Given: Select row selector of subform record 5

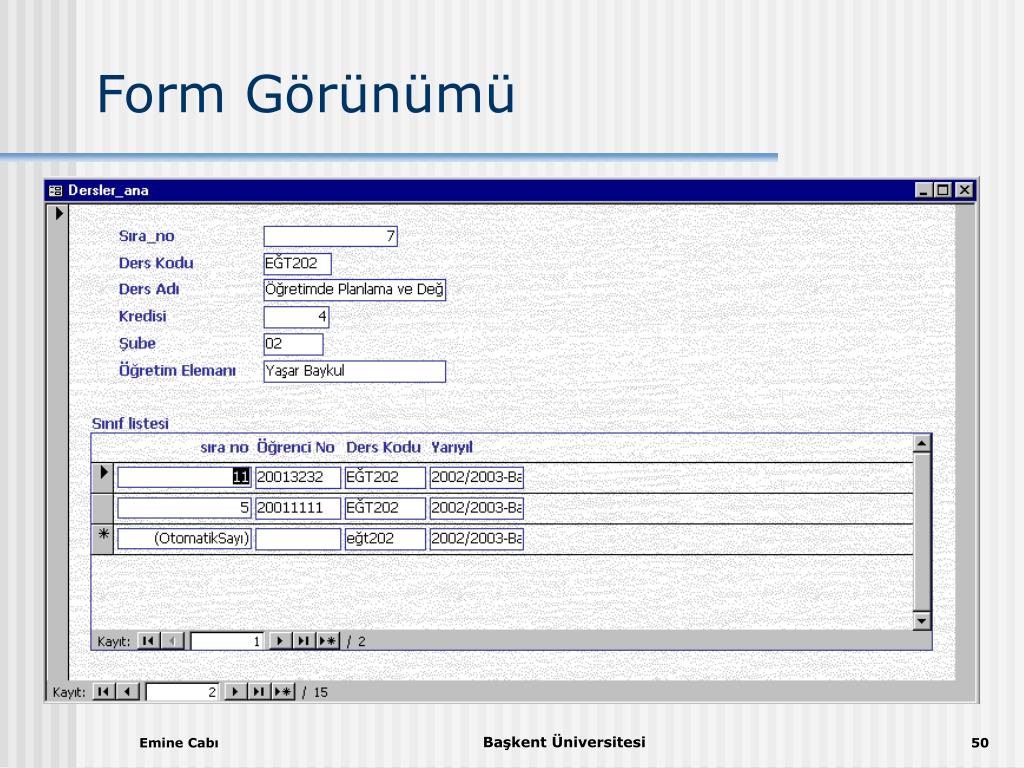Looking at the screenshot, I should 103,507.
